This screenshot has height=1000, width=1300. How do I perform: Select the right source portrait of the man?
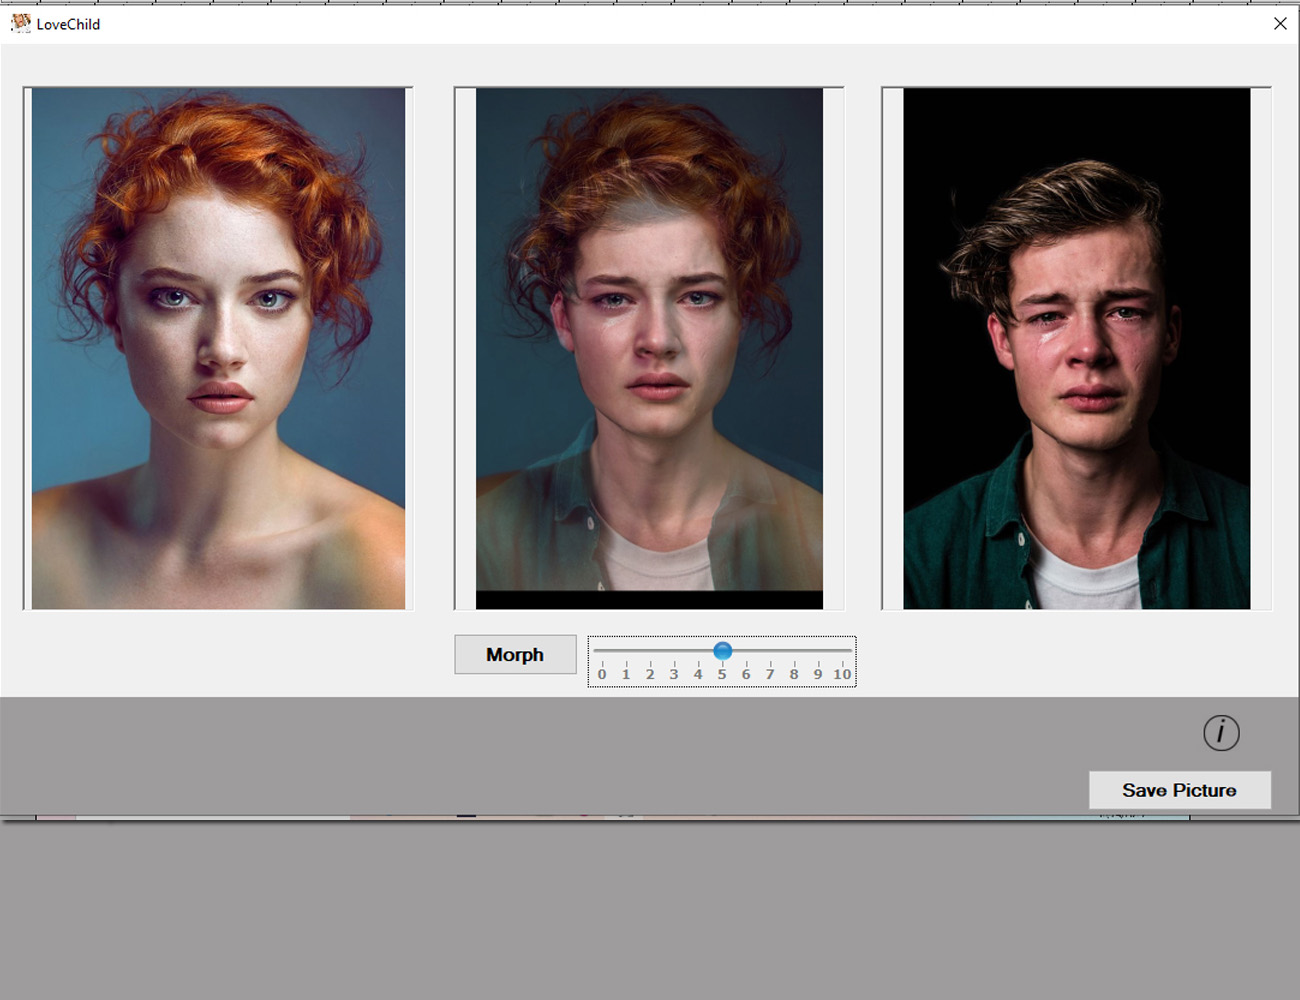pos(1076,348)
